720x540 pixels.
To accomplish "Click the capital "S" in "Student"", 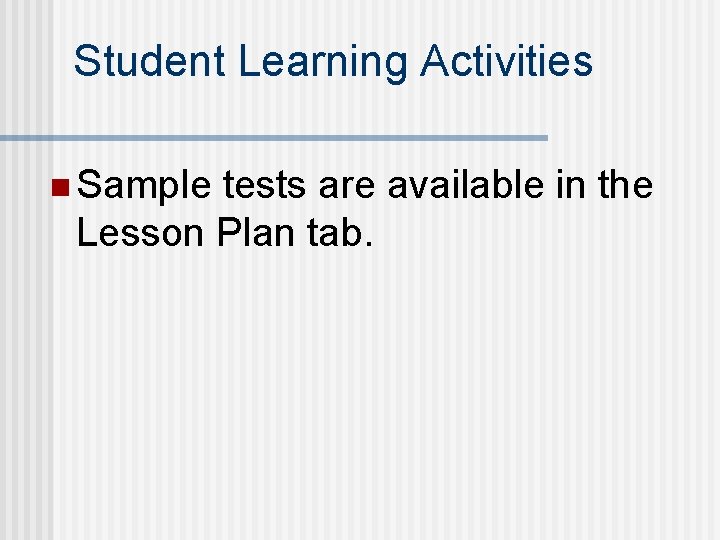I will point(87,61).
